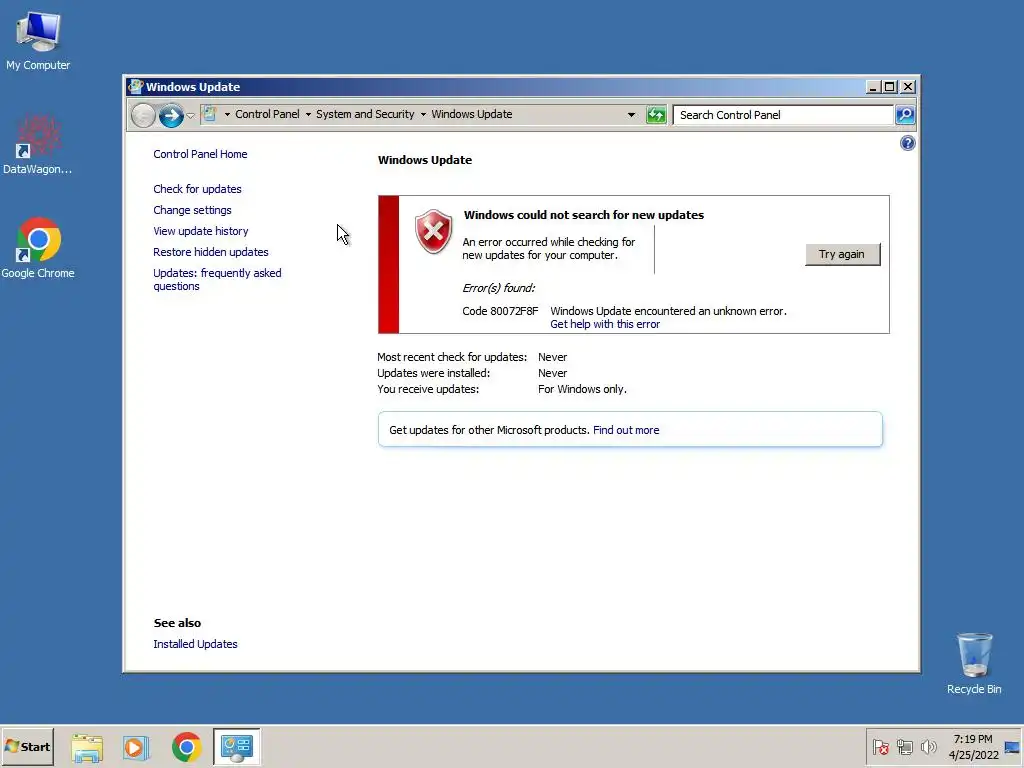Viewport: 1024px width, 768px height.
Task: Click inside Search Control Panel field
Action: tap(782, 115)
